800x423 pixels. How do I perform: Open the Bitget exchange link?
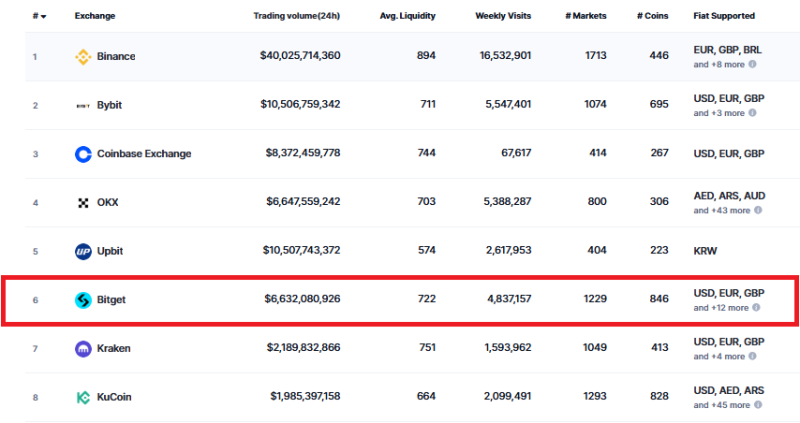[x=111, y=300]
